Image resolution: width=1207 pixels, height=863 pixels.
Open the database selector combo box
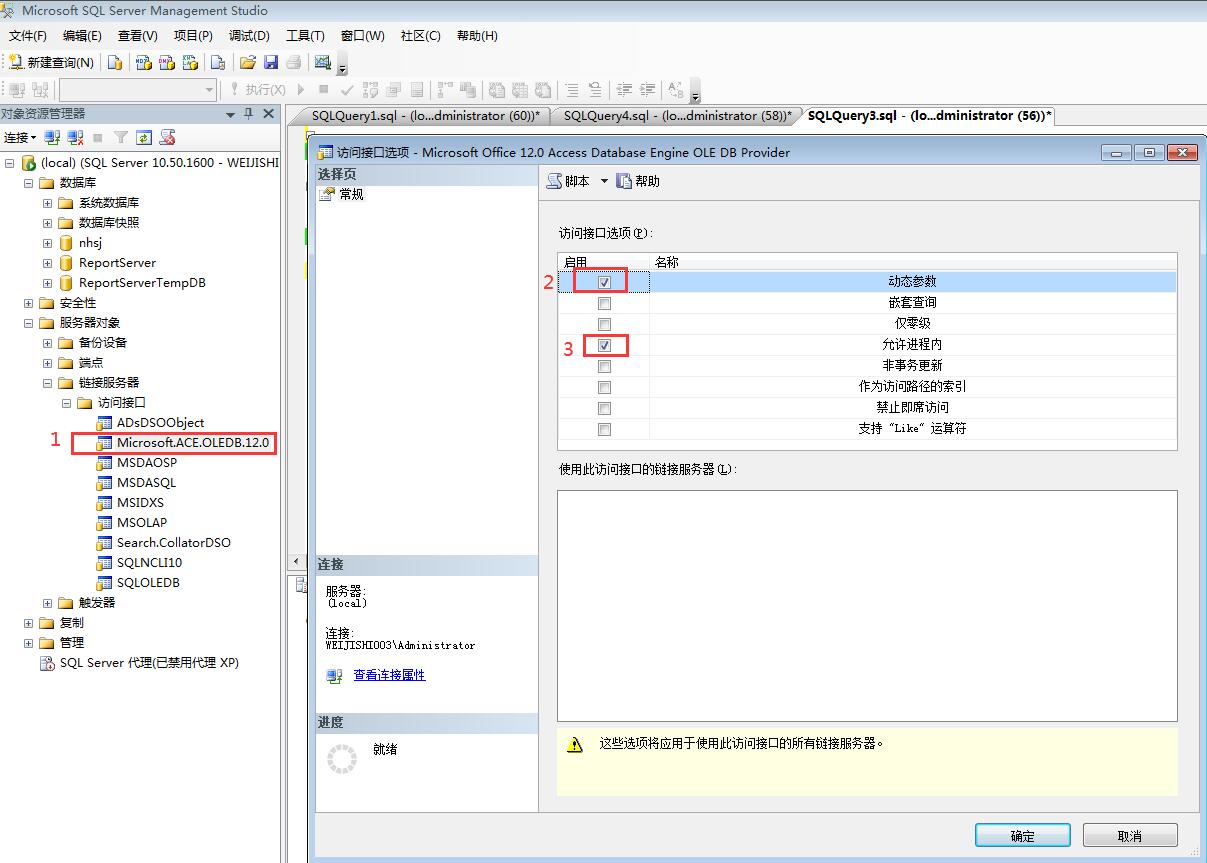(137, 89)
